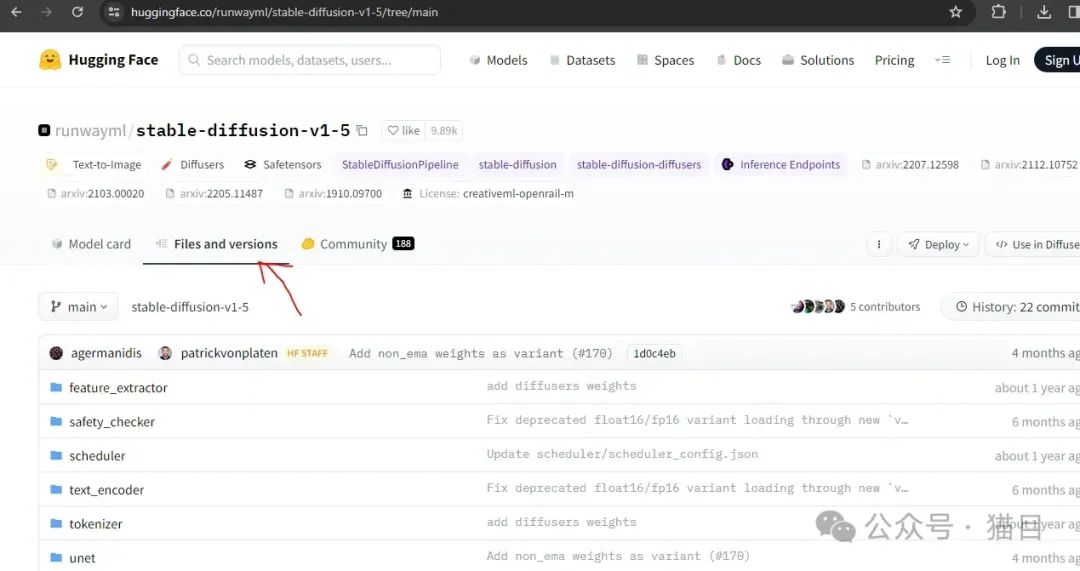This screenshot has width=1080, height=571.
Task: Open the tokenizer folder icon
Action: 56,523
